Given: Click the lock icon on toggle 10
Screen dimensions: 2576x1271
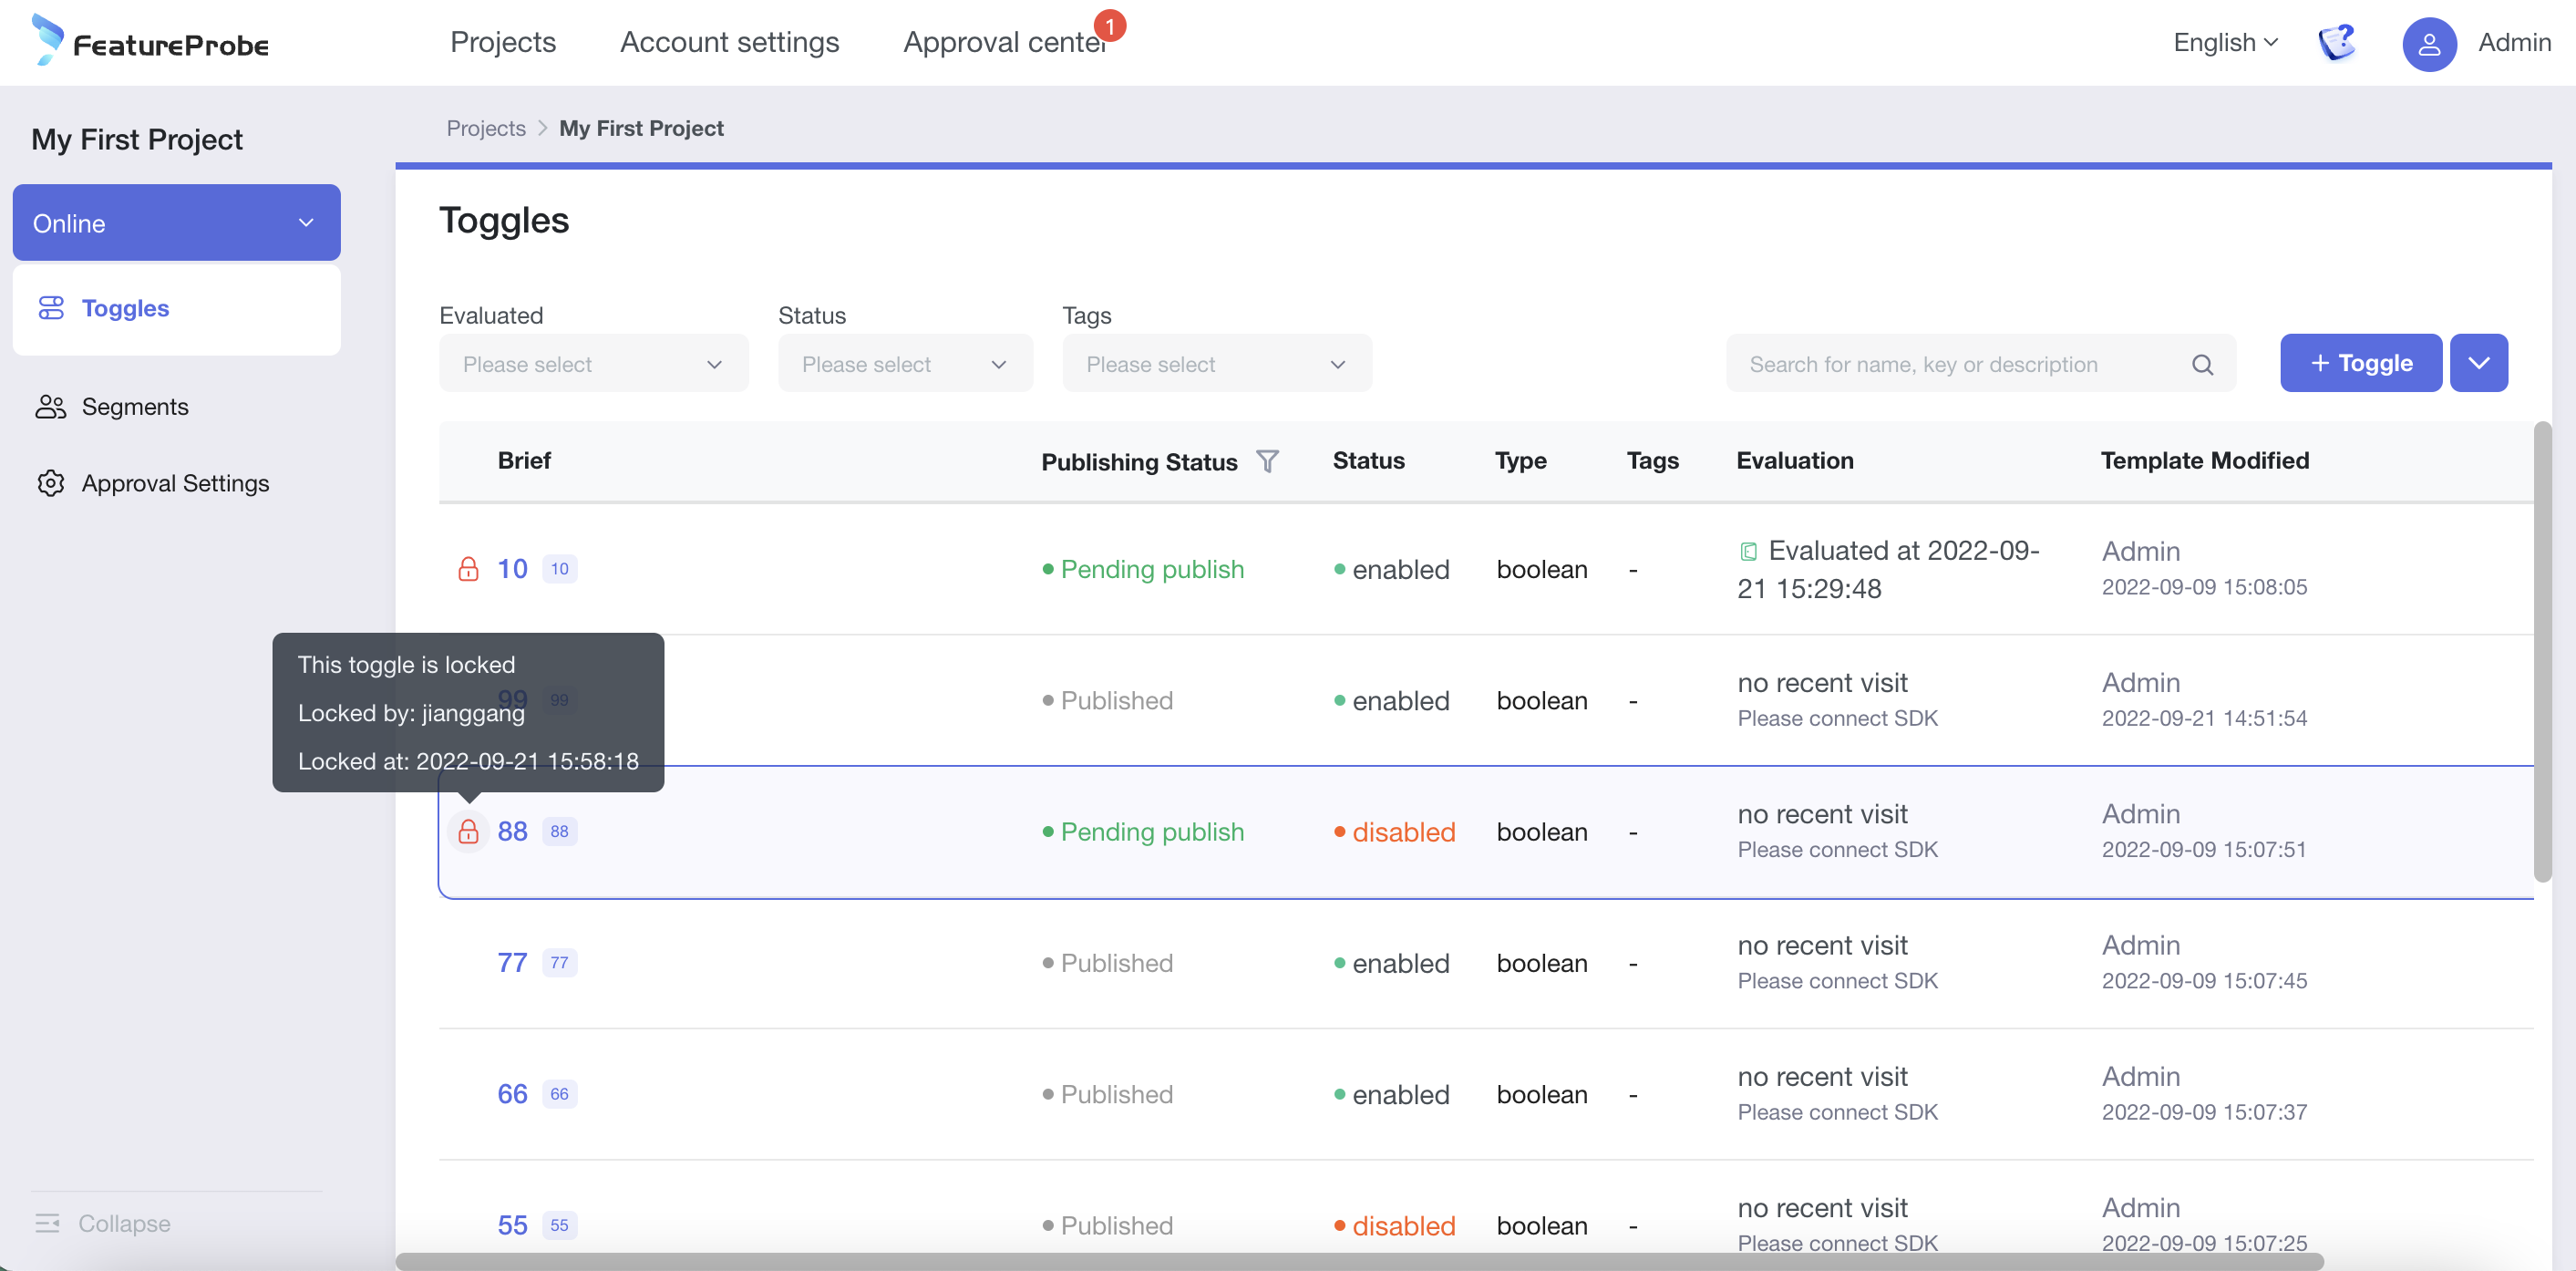Looking at the screenshot, I should [468, 569].
